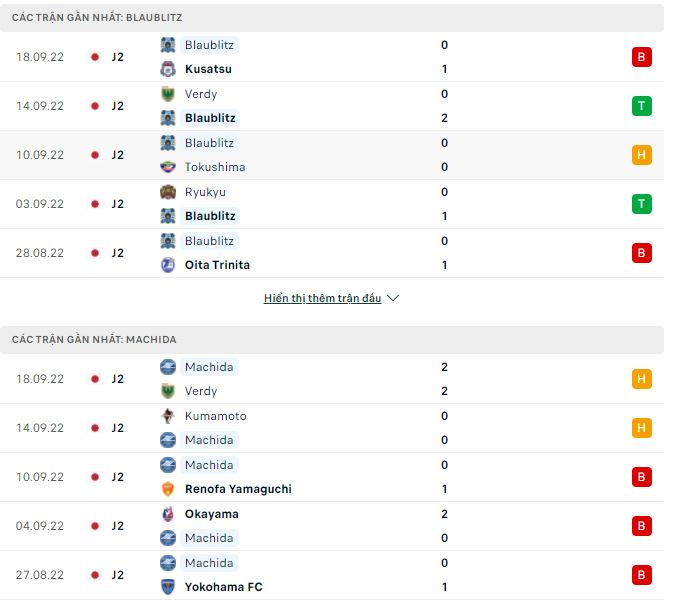The image size is (675, 601).
Task: Click the Kumamoto team crest icon
Action: pos(168,416)
